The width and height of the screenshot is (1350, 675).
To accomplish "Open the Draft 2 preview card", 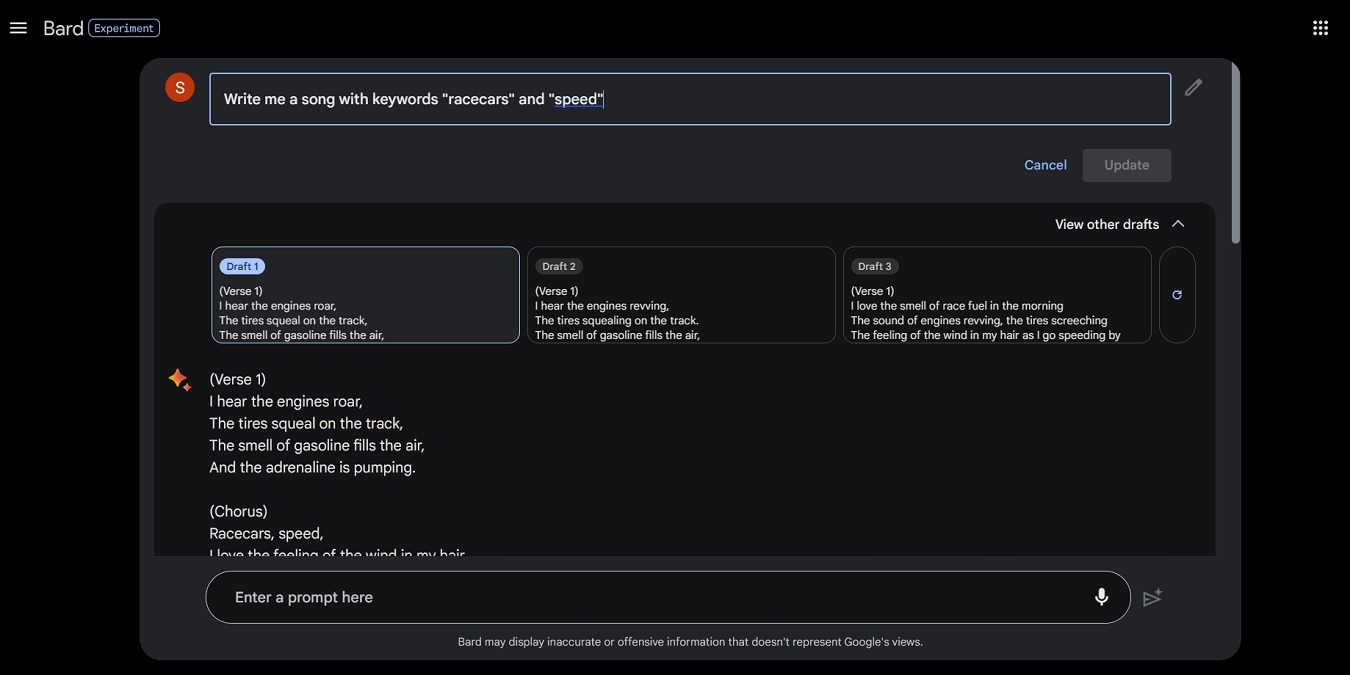I will [681, 295].
